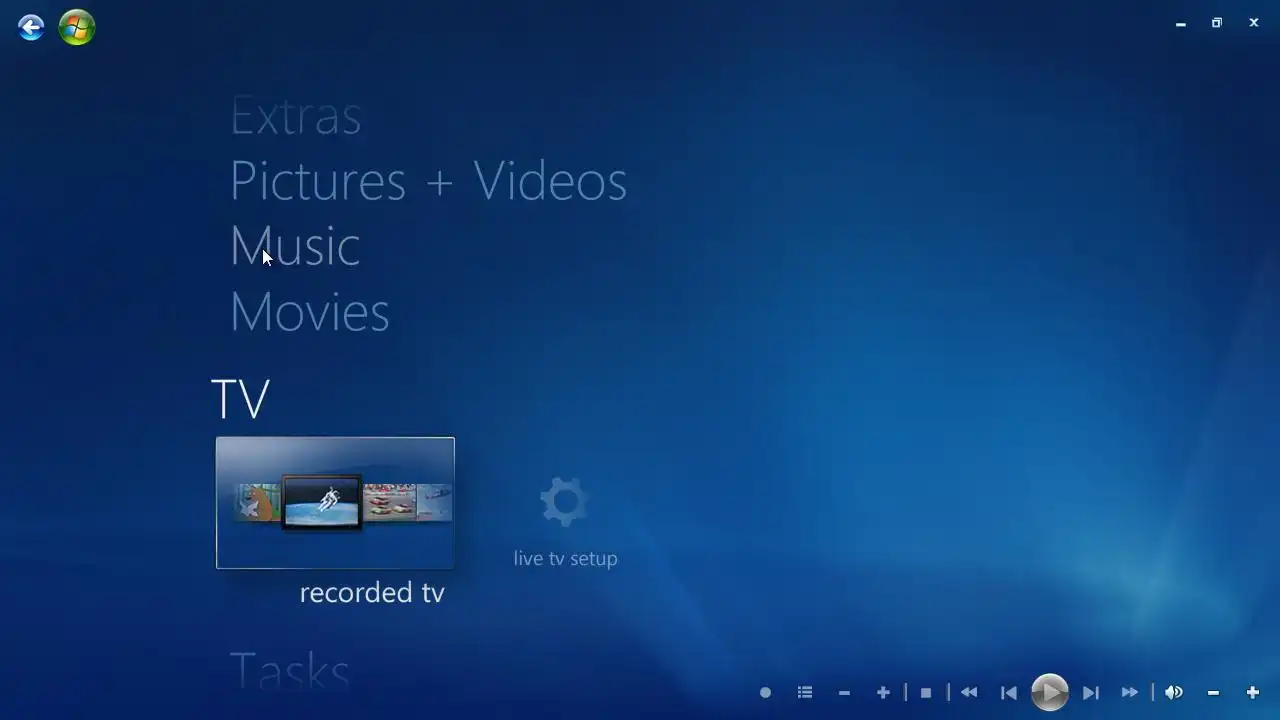
Task: Click the live tv setup label
Action: tap(565, 558)
